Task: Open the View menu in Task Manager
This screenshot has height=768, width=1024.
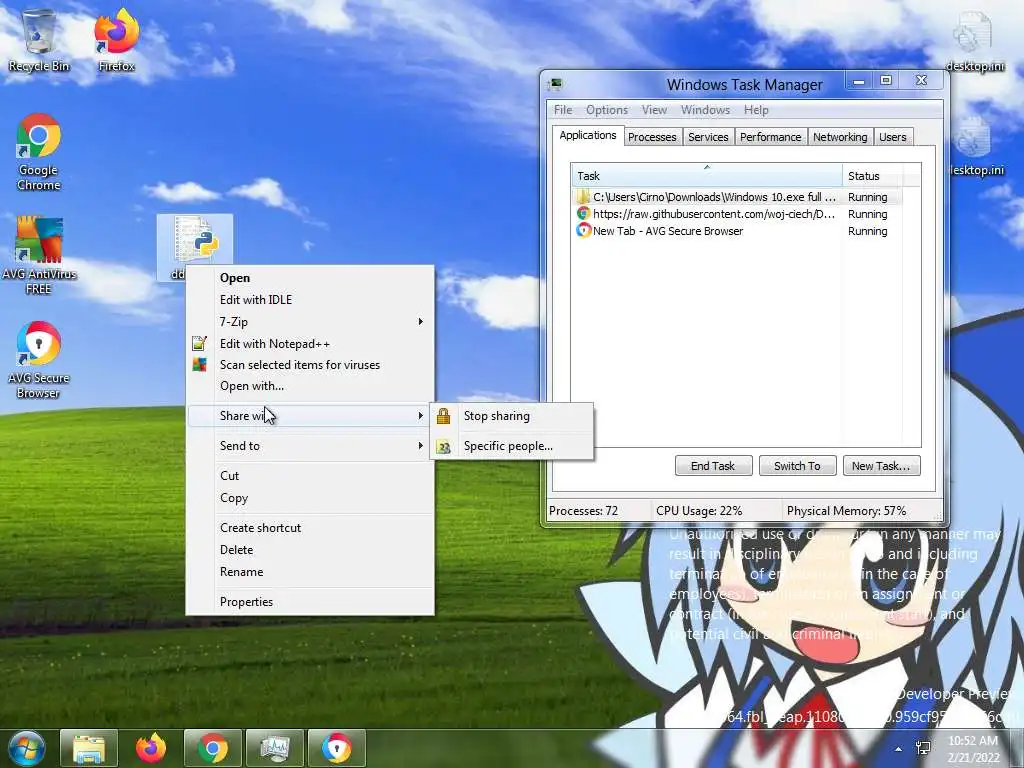Action: [654, 110]
